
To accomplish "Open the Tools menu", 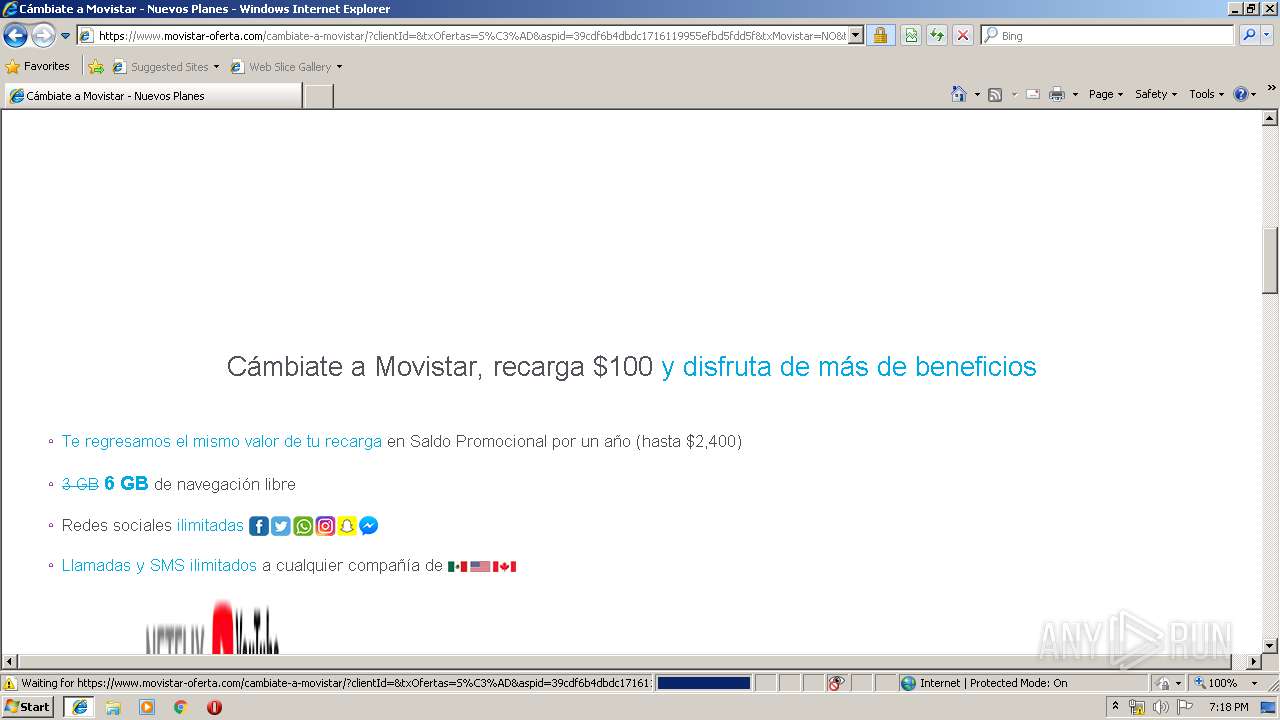I will point(1206,94).
